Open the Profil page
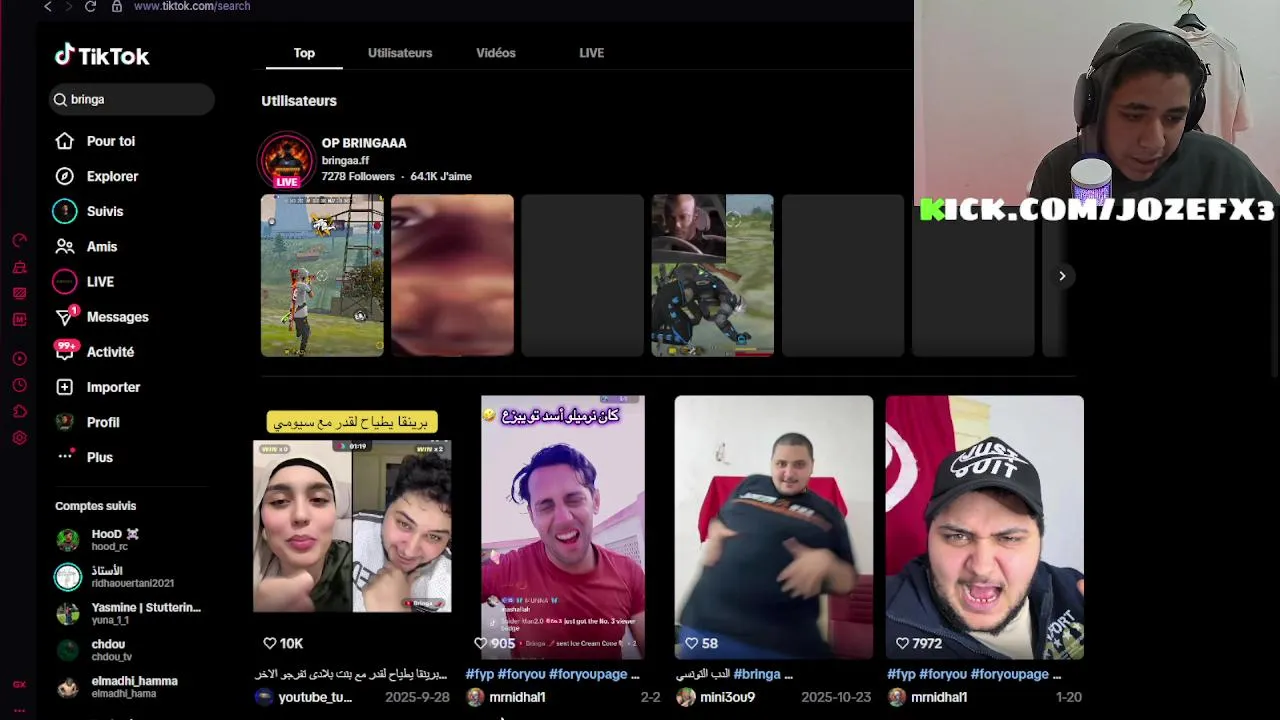Viewport: 1280px width, 720px height. click(x=87, y=422)
